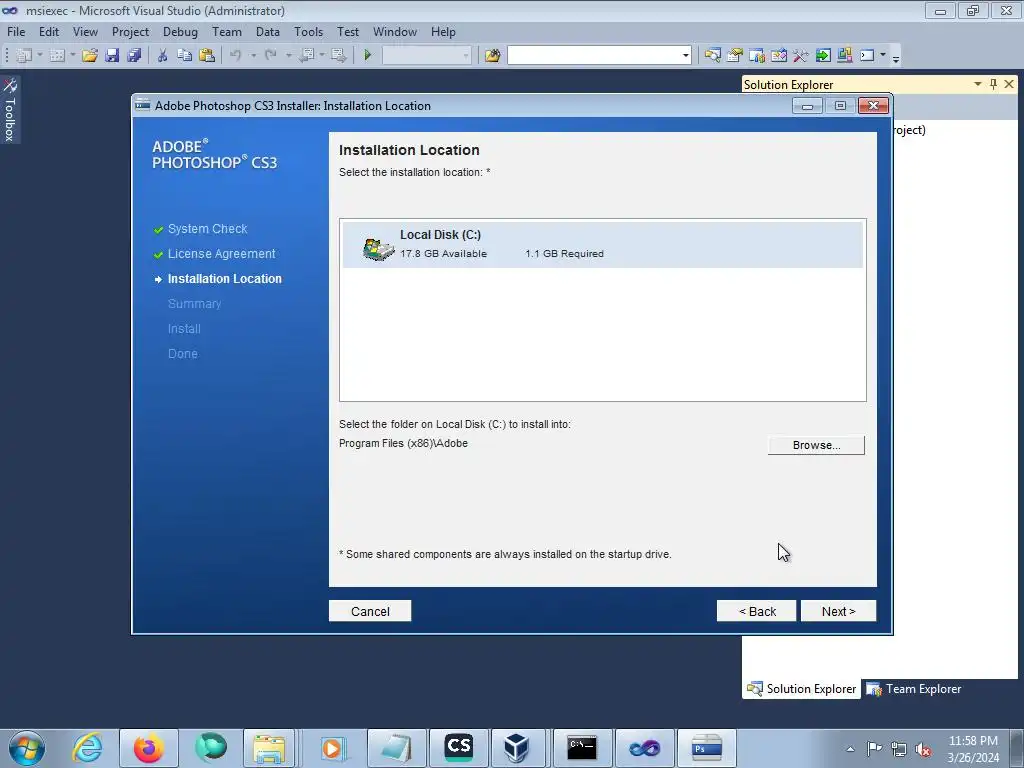Pin Solution Explorer auto-hide pushpin
Image resolution: width=1024 pixels, height=768 pixels.
click(993, 84)
